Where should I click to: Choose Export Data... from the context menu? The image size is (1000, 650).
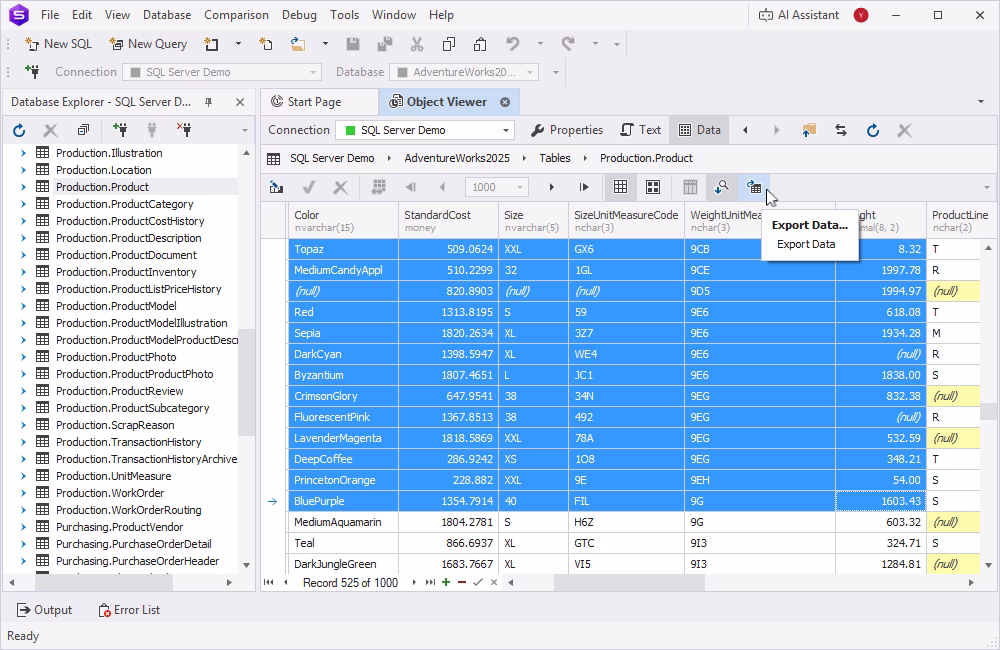pyautogui.click(x=808, y=225)
